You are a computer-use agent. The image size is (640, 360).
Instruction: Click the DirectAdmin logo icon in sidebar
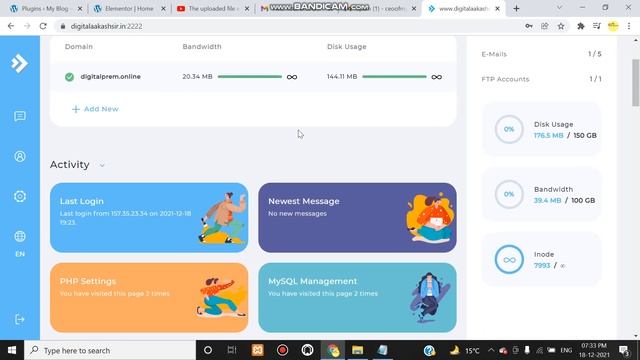click(19, 63)
